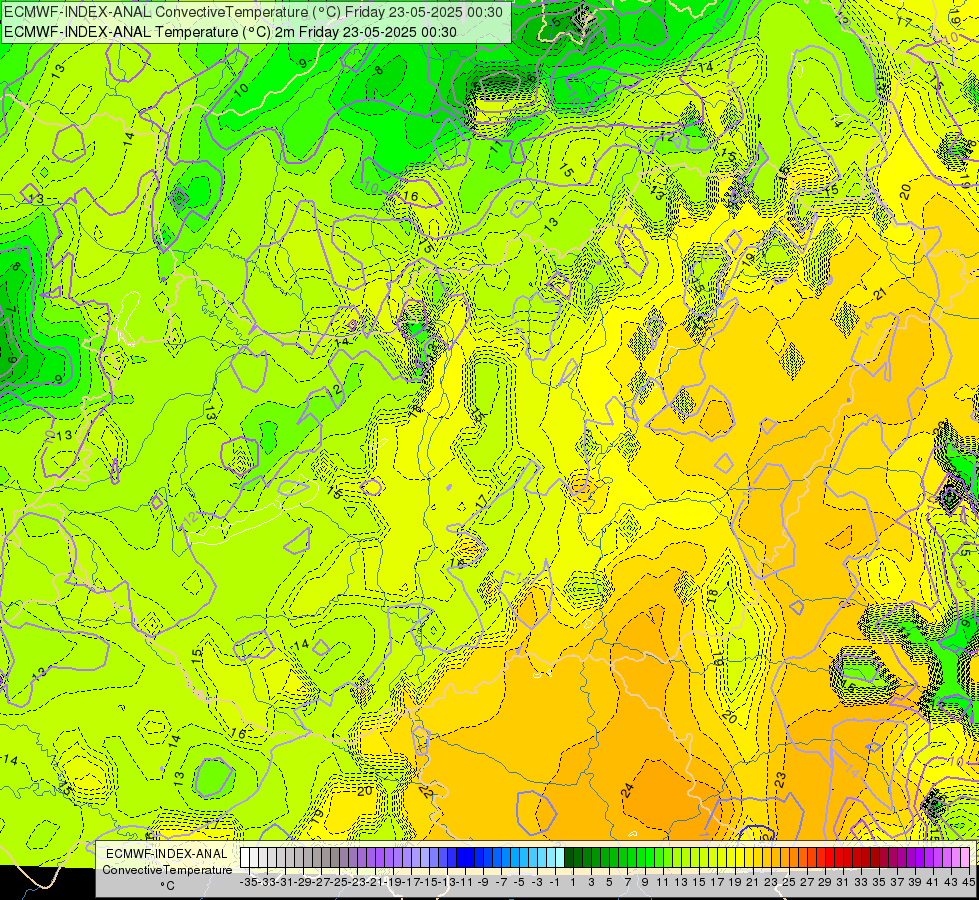Click the ConvectiveTemperature label in the legend box

coord(167,869)
